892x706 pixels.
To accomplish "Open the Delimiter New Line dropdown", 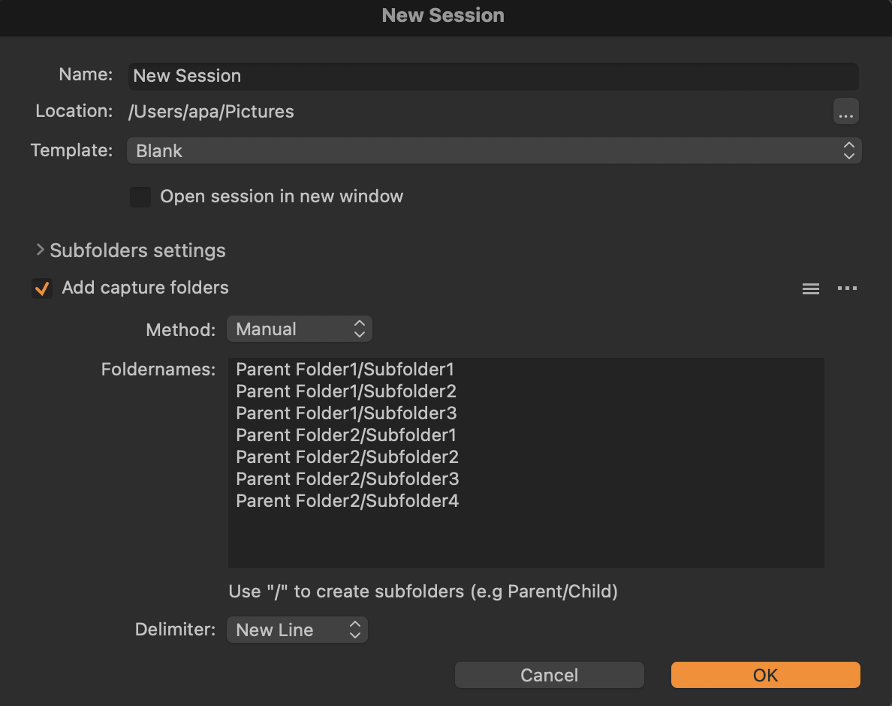I will coord(297,629).
